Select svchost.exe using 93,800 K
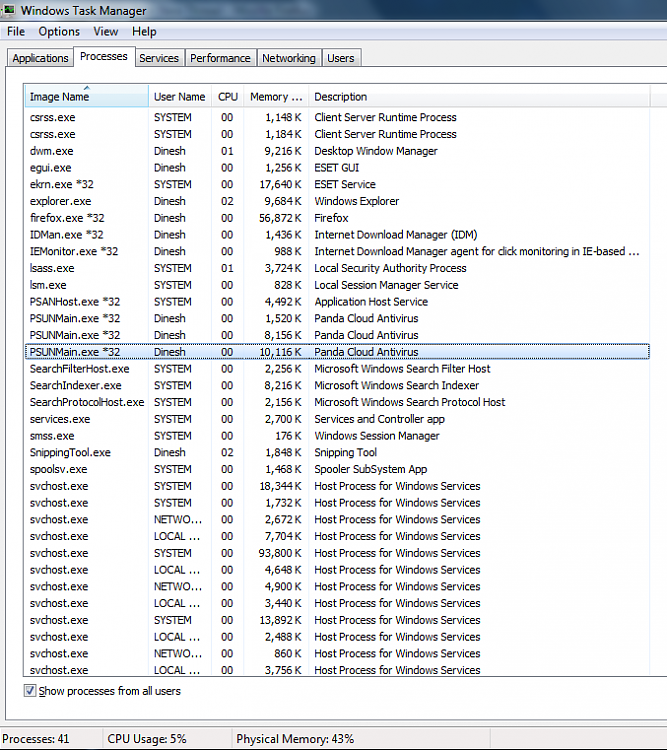This screenshot has height=750, width=667. (337, 553)
